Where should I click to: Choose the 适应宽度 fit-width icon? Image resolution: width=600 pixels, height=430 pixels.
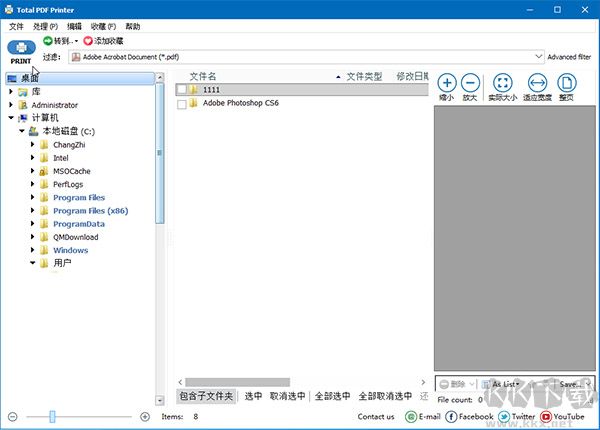click(537, 83)
